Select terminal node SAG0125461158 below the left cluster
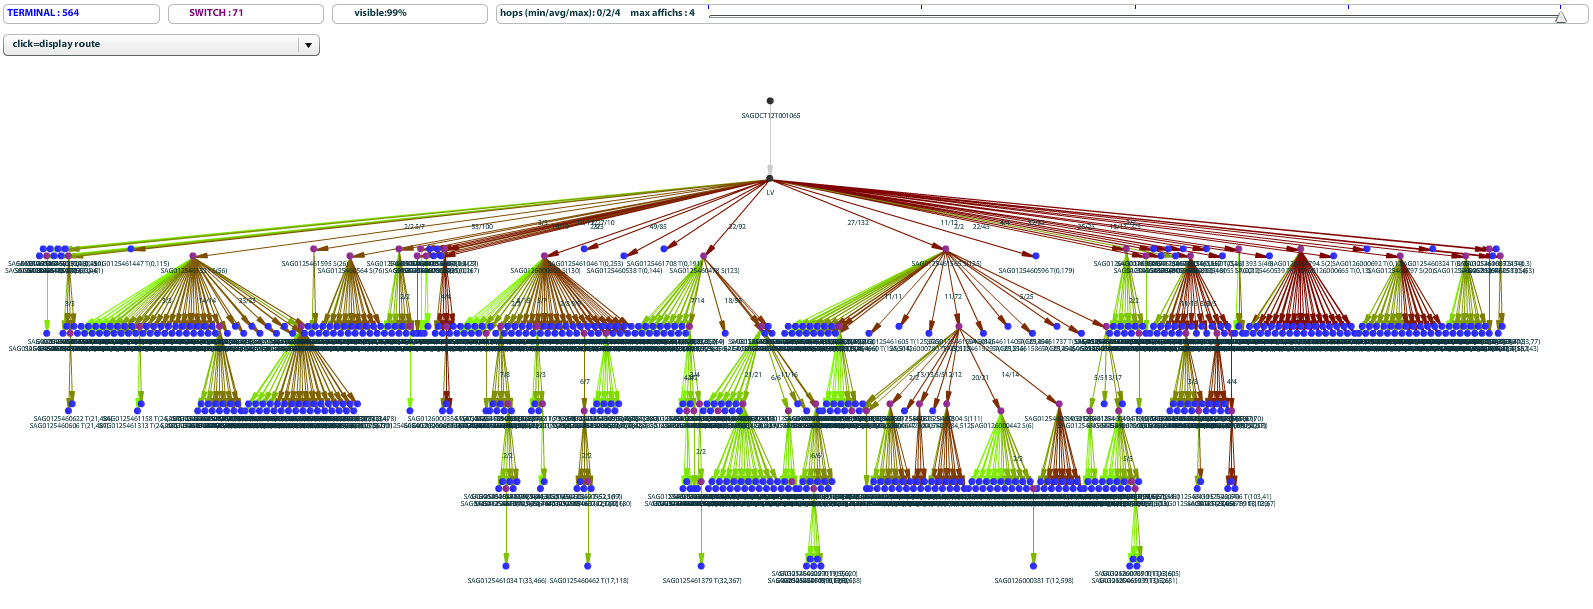This screenshot has width=1593, height=609. pos(139,404)
